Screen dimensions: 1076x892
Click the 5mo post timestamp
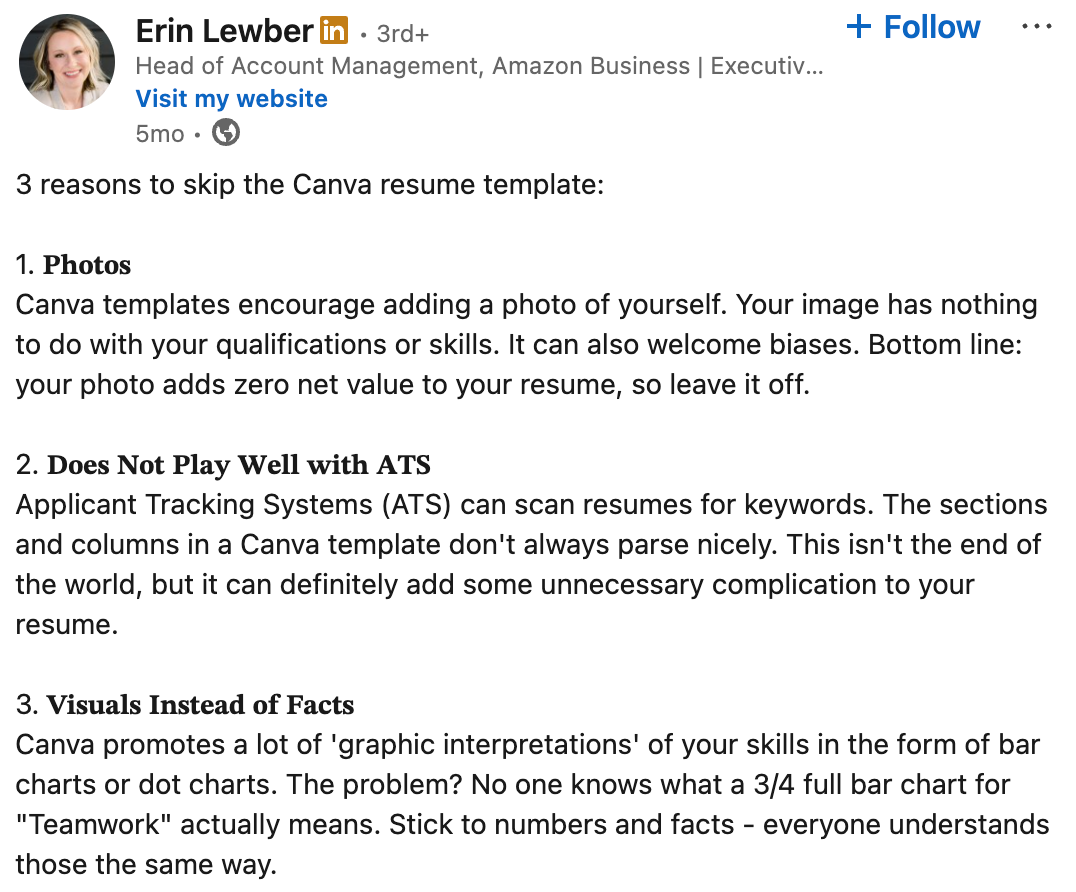pyautogui.click(x=159, y=133)
